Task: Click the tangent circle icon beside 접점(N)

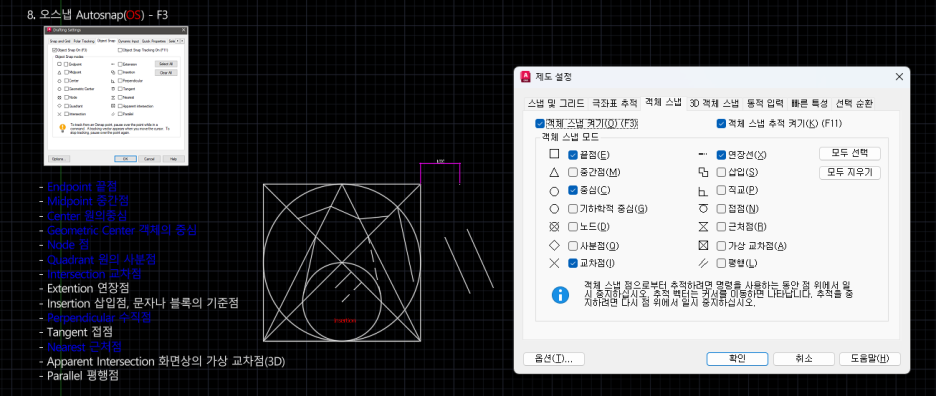Action: click(703, 209)
